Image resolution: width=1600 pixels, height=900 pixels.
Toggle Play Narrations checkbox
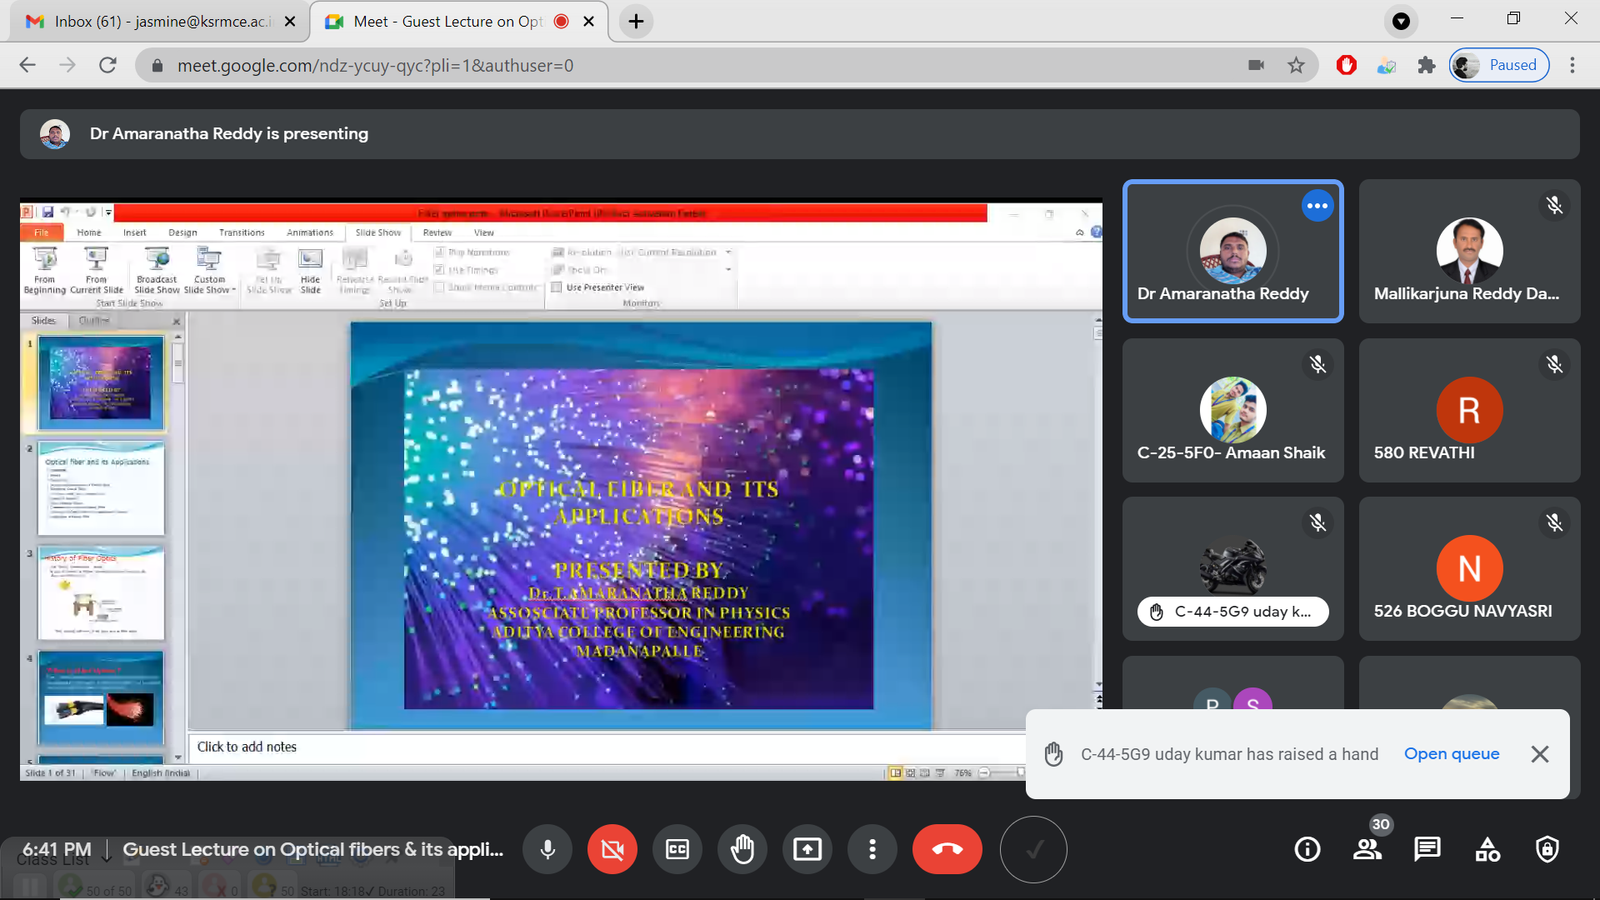[x=439, y=252]
